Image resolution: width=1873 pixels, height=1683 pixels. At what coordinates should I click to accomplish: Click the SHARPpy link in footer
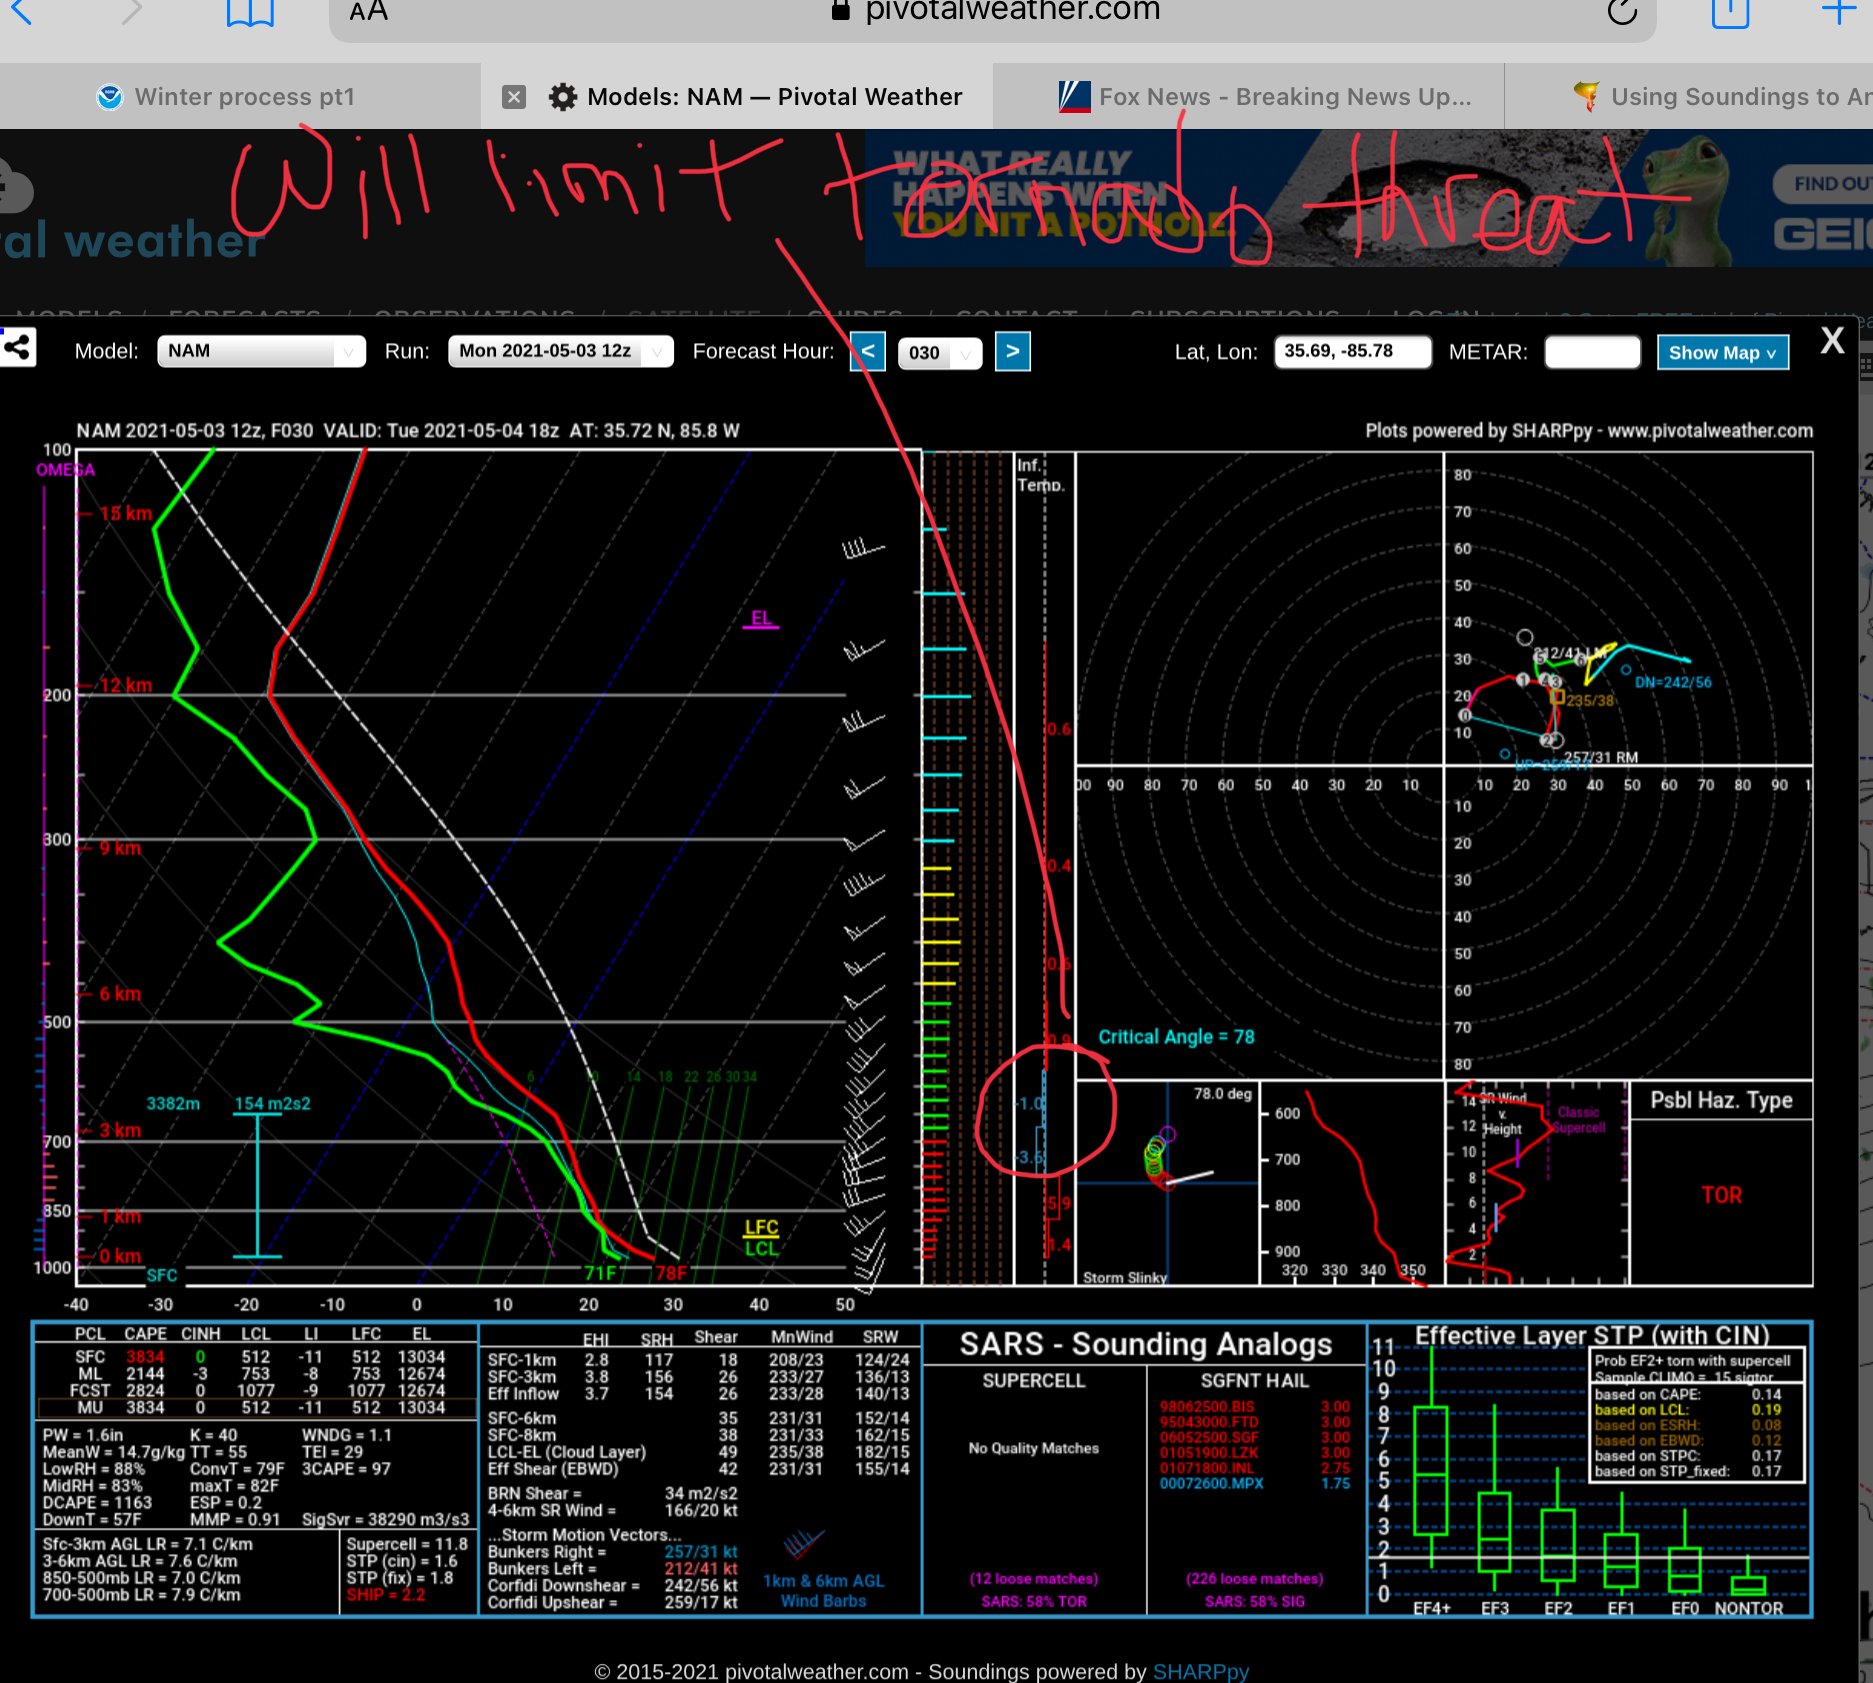click(x=1200, y=1671)
